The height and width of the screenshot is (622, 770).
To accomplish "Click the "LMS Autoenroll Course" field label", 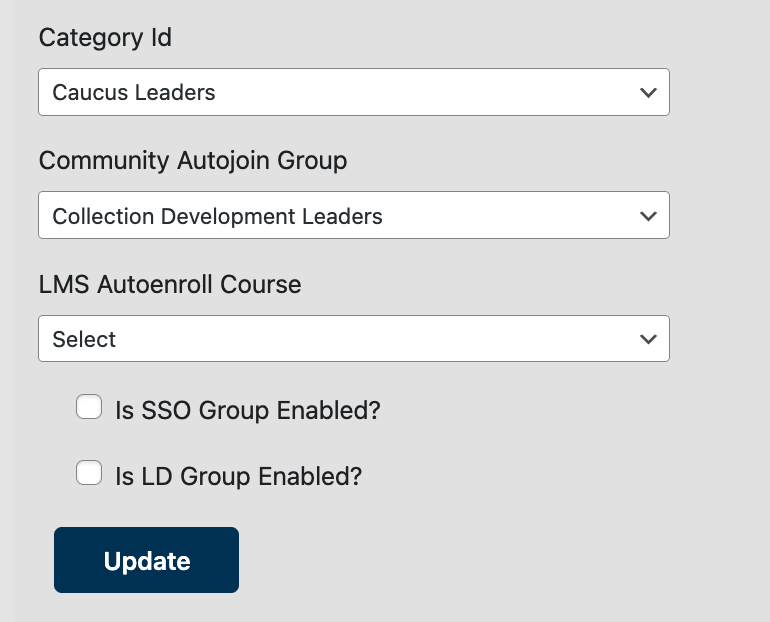I will (170, 284).
